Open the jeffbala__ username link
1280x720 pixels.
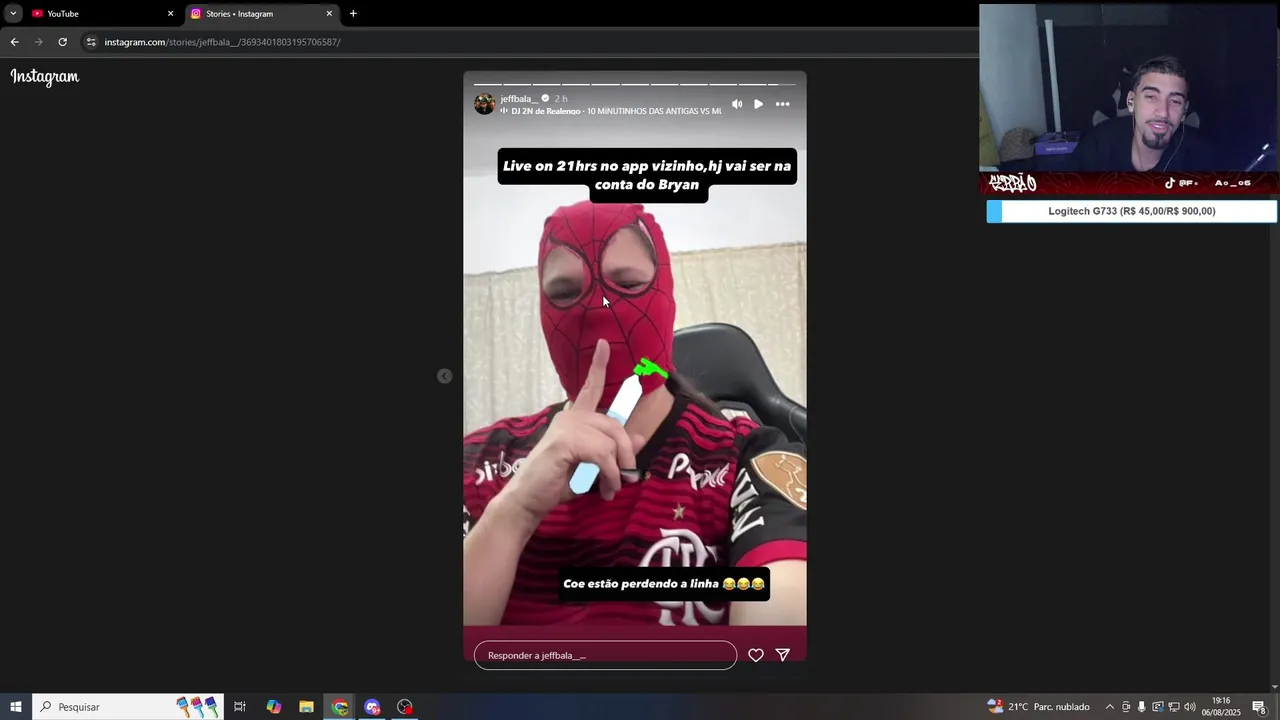520,99
